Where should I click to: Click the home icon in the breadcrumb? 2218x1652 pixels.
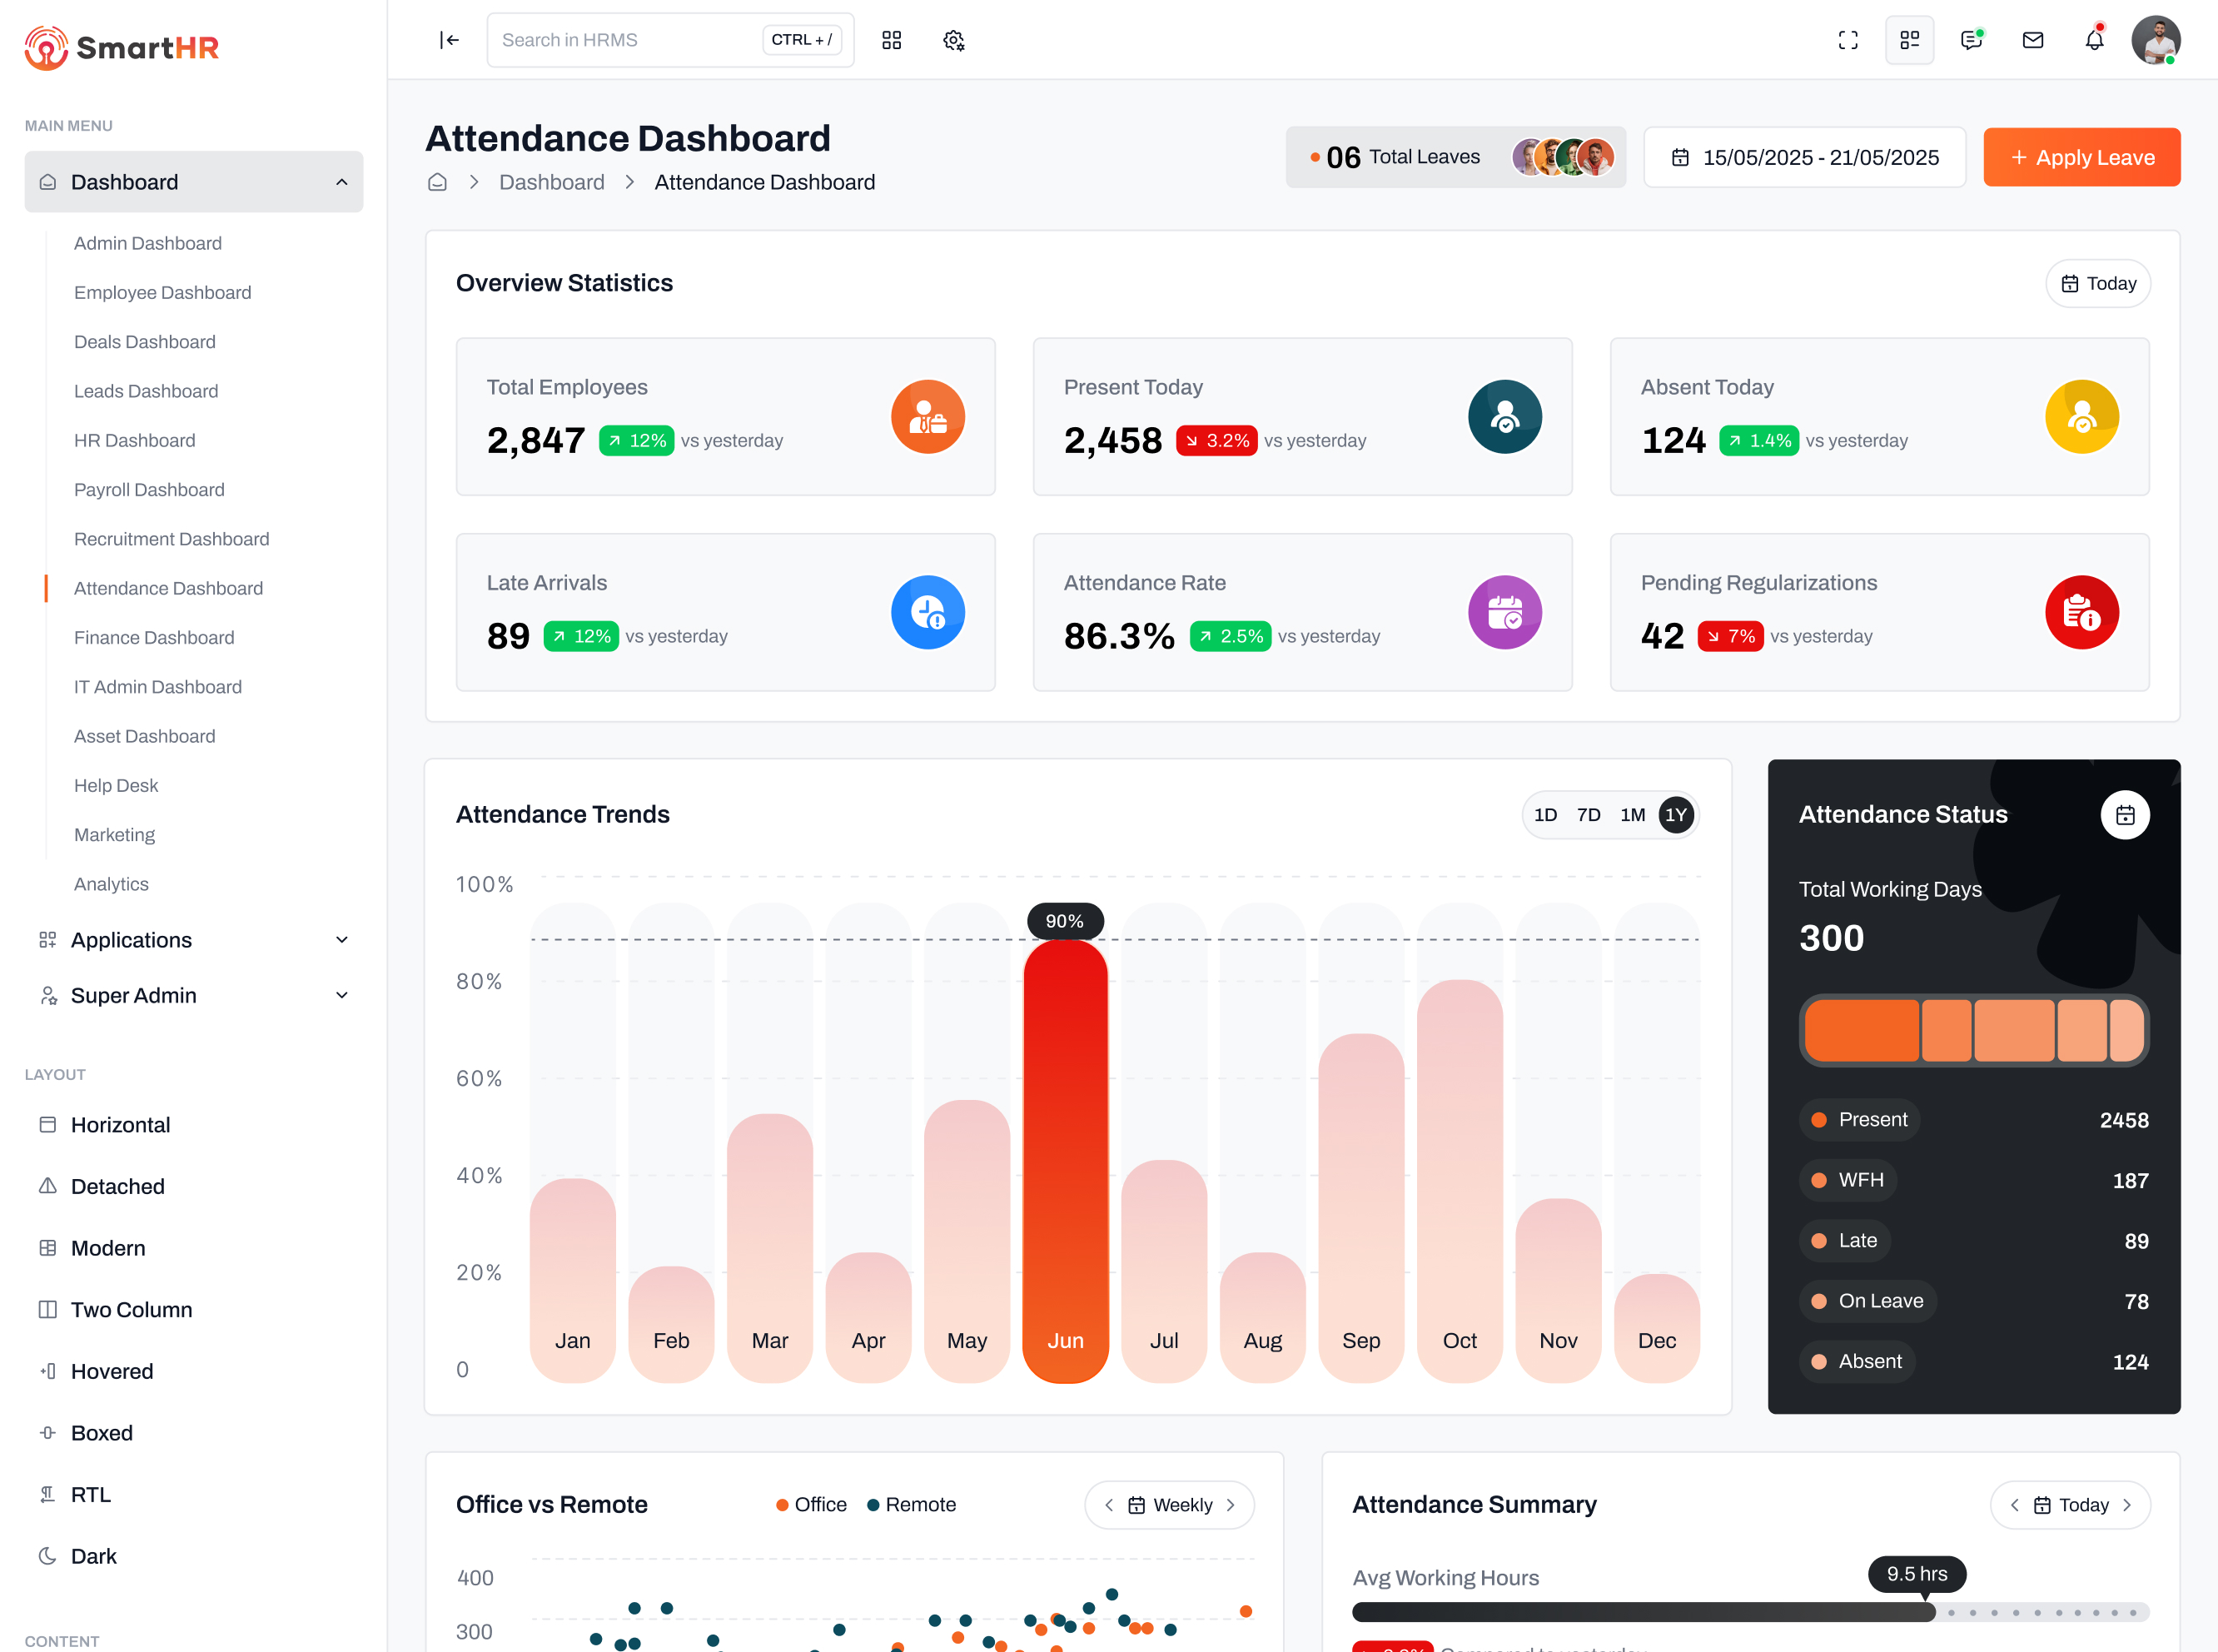coord(437,181)
